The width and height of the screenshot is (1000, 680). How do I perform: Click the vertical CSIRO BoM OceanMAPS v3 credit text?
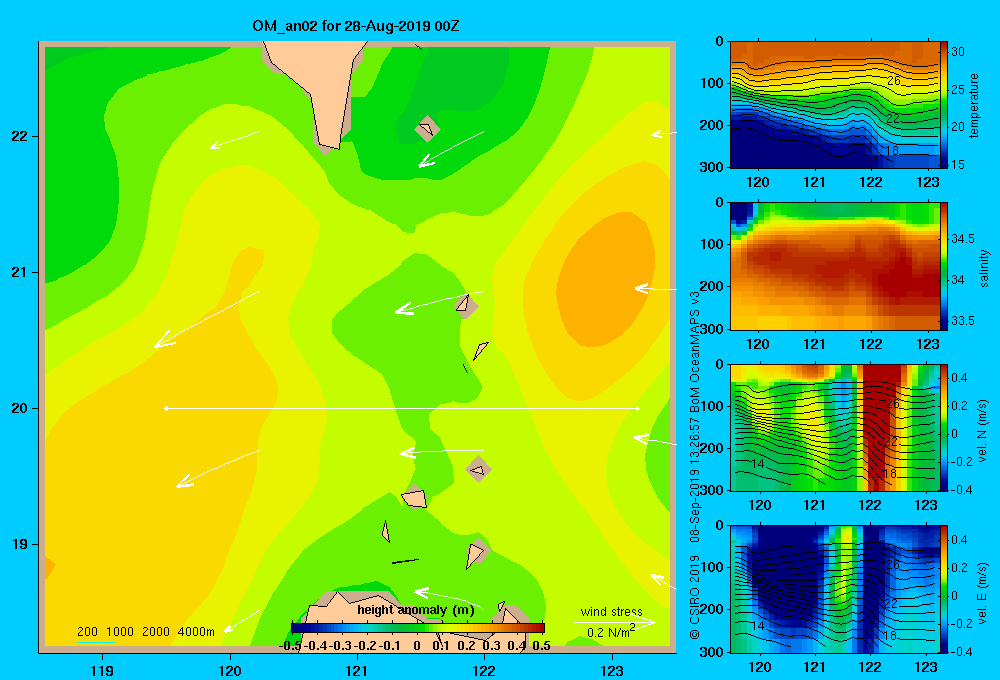(x=695, y=465)
